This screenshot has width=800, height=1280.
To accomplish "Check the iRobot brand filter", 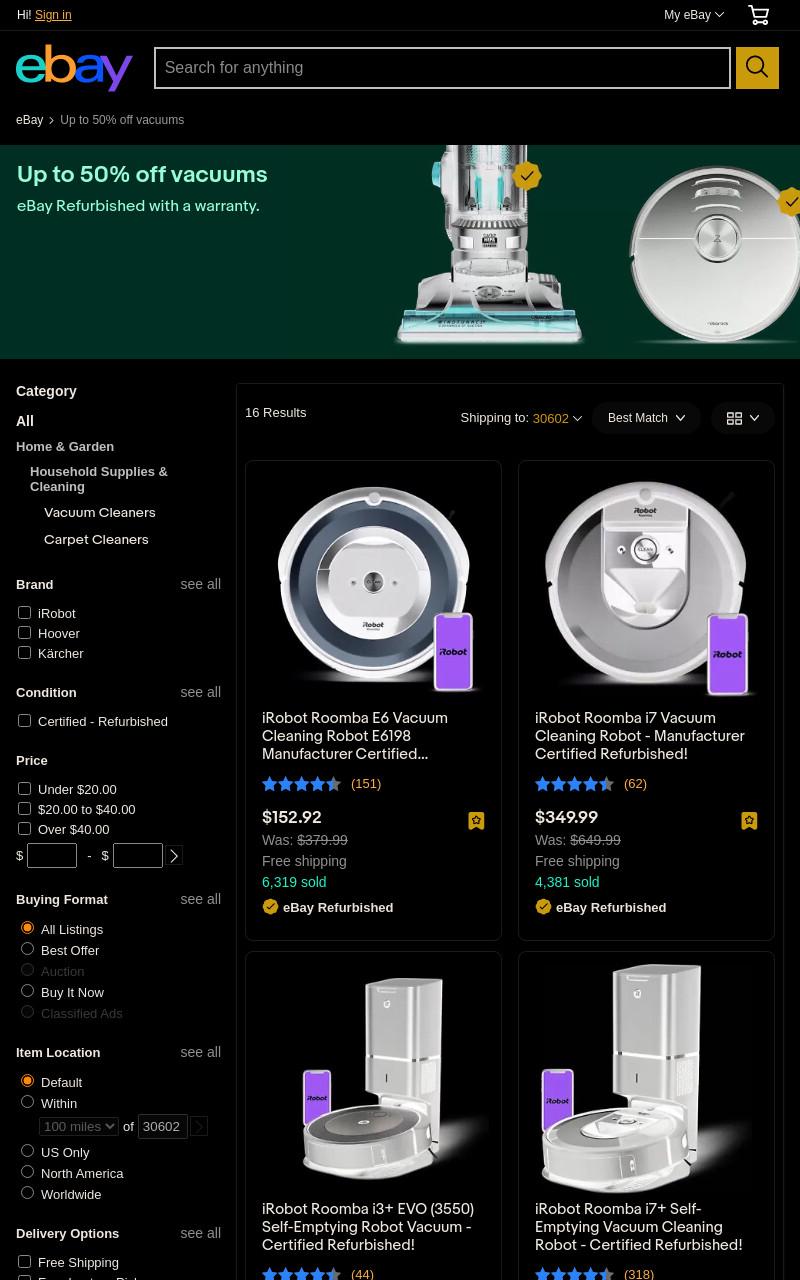I will pos(25,613).
